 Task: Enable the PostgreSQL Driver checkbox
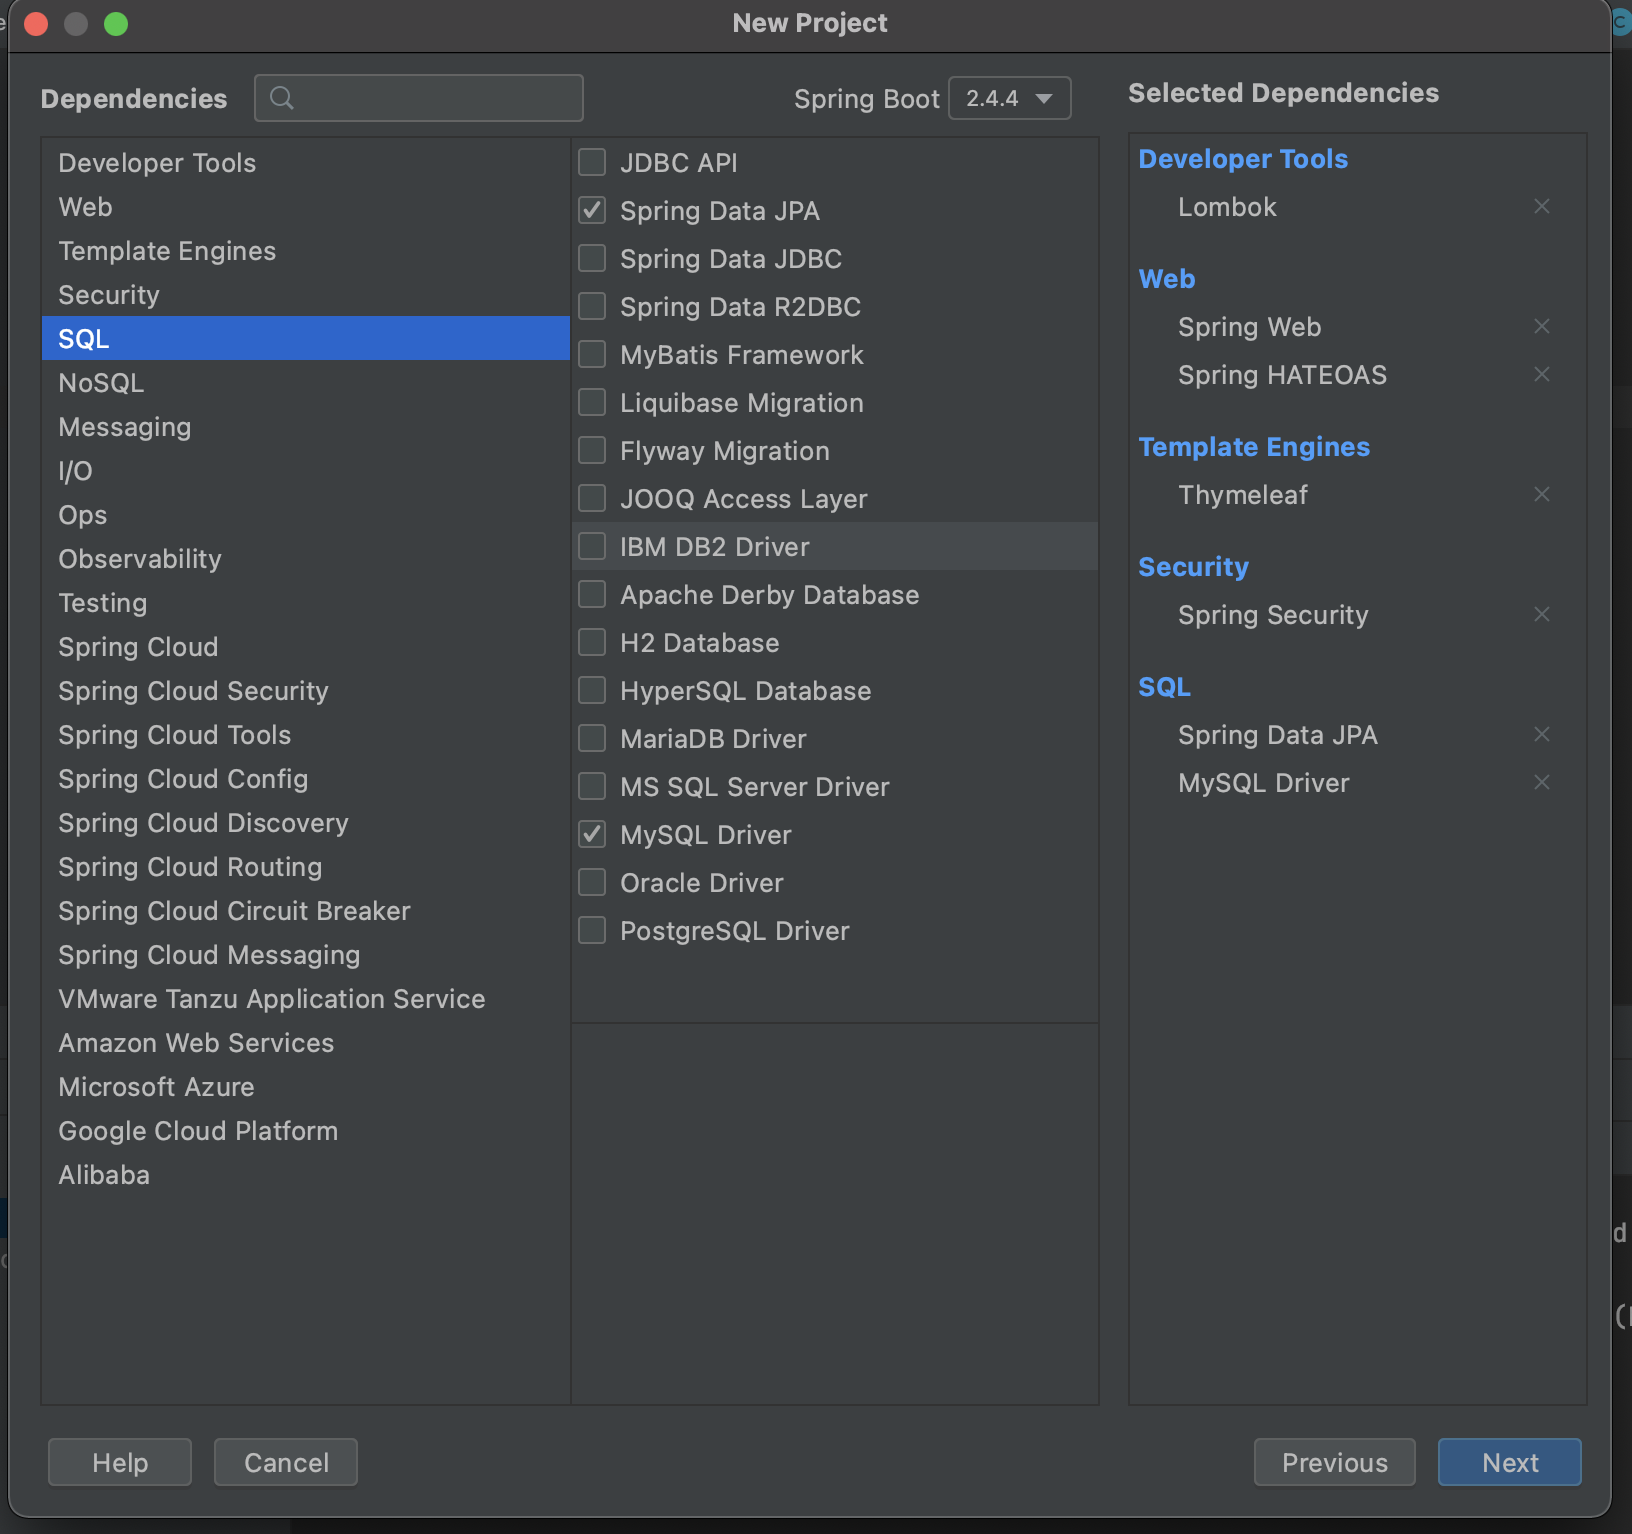[592, 930]
